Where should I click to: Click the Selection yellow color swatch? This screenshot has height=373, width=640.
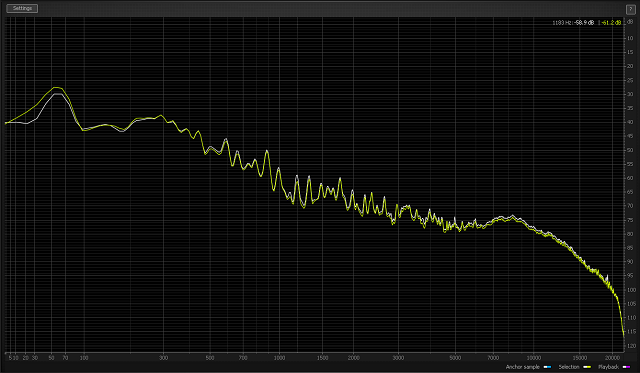(x=587, y=367)
